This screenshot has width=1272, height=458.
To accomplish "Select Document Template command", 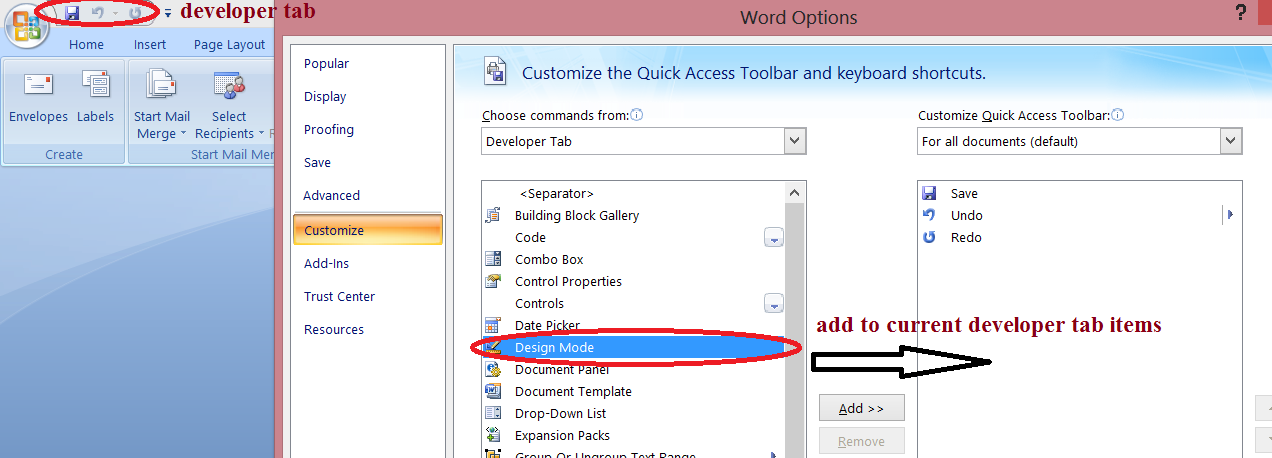I will click(634, 391).
